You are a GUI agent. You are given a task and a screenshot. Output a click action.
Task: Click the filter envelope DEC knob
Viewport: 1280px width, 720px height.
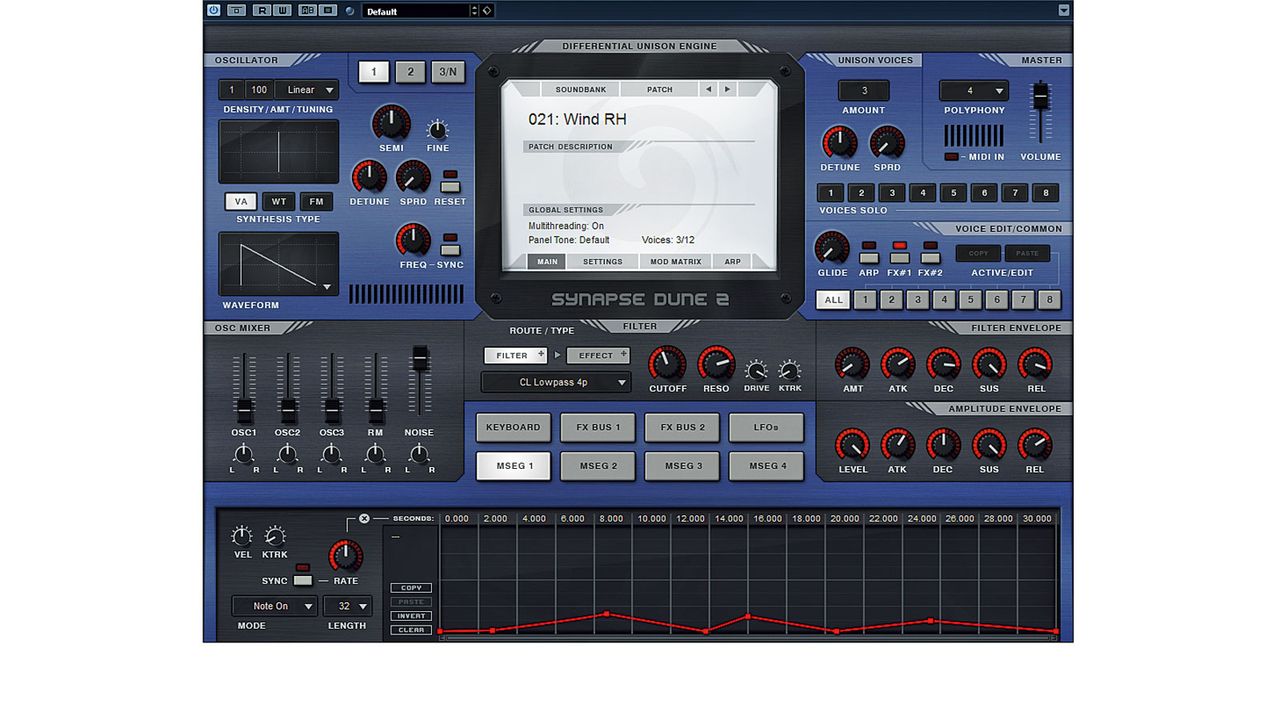[943, 365]
